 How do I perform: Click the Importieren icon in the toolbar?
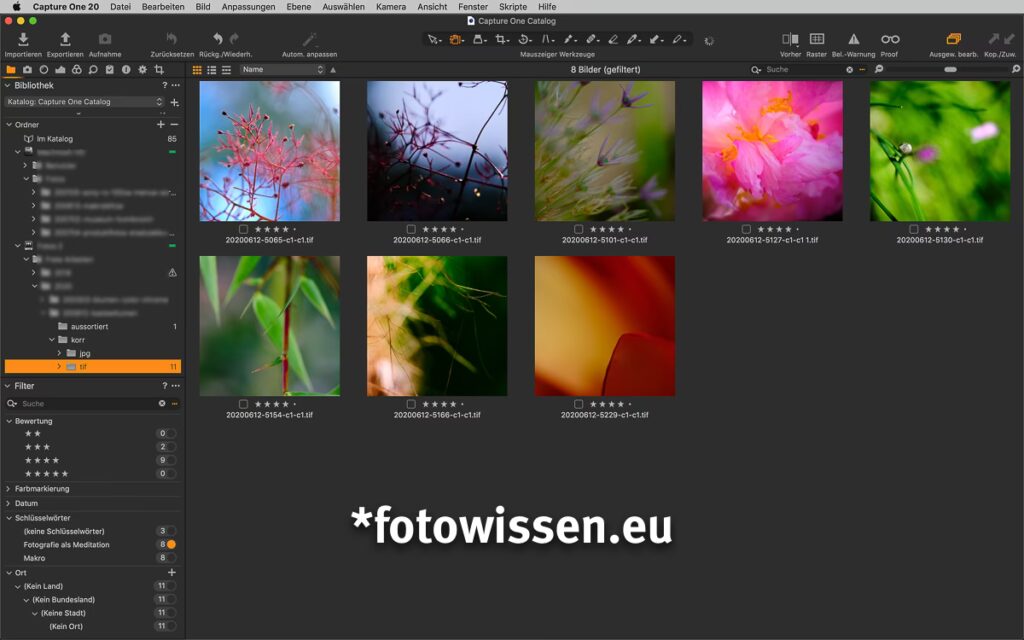pos(23,39)
